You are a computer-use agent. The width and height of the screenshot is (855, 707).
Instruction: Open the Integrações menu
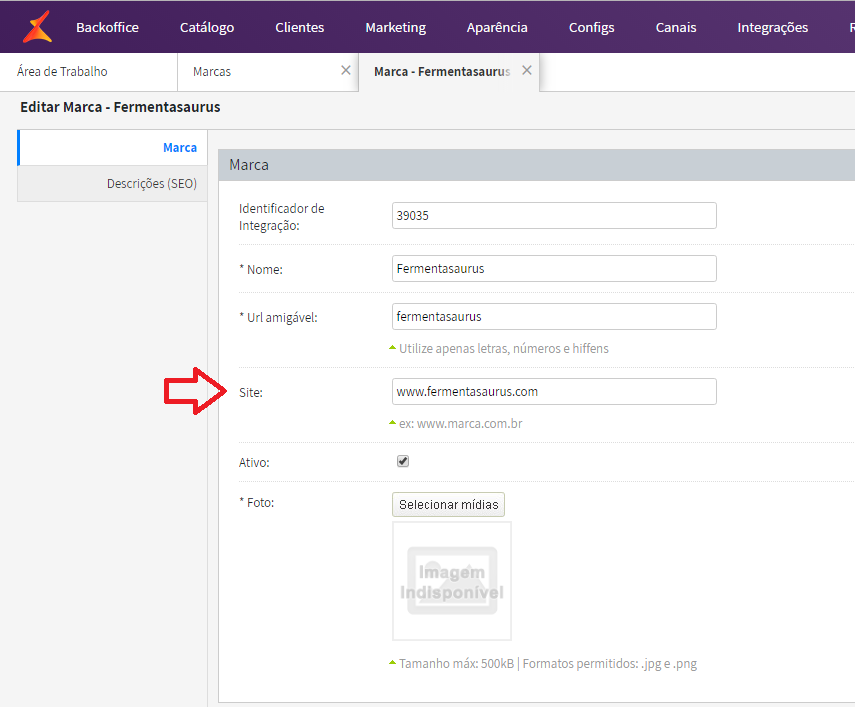(773, 27)
